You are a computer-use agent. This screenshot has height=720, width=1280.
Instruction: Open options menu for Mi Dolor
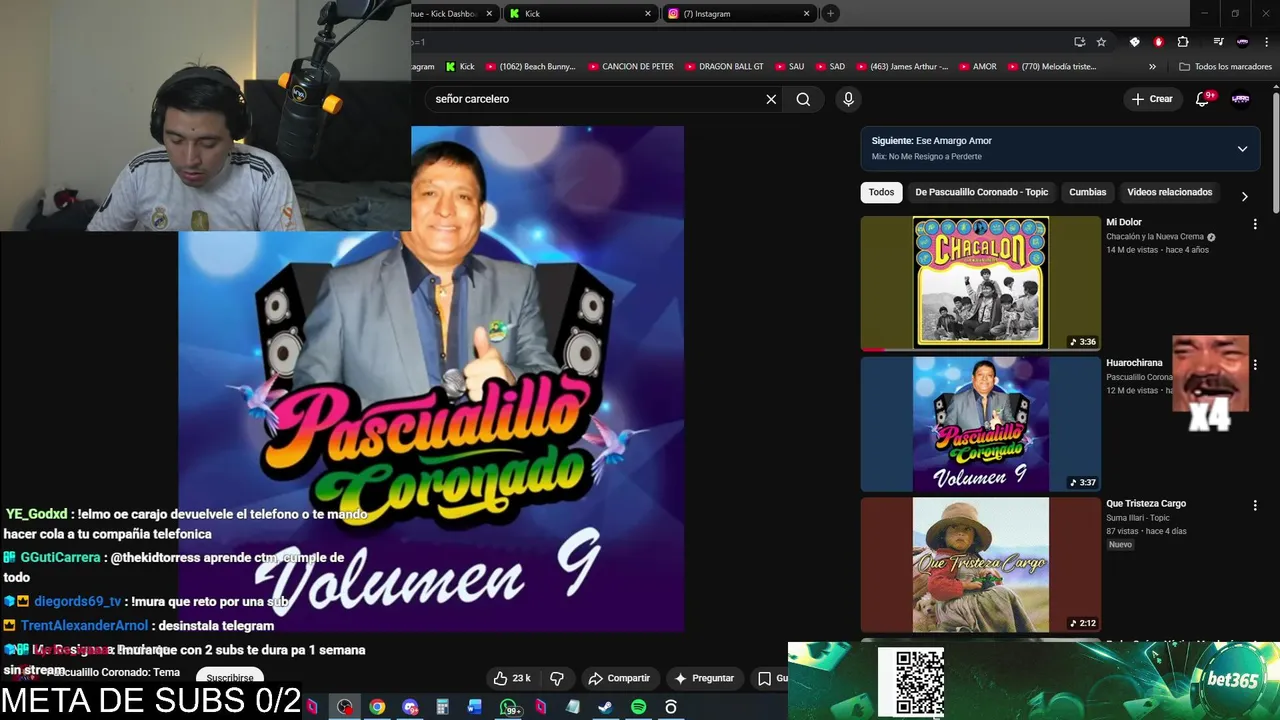pos(1255,225)
